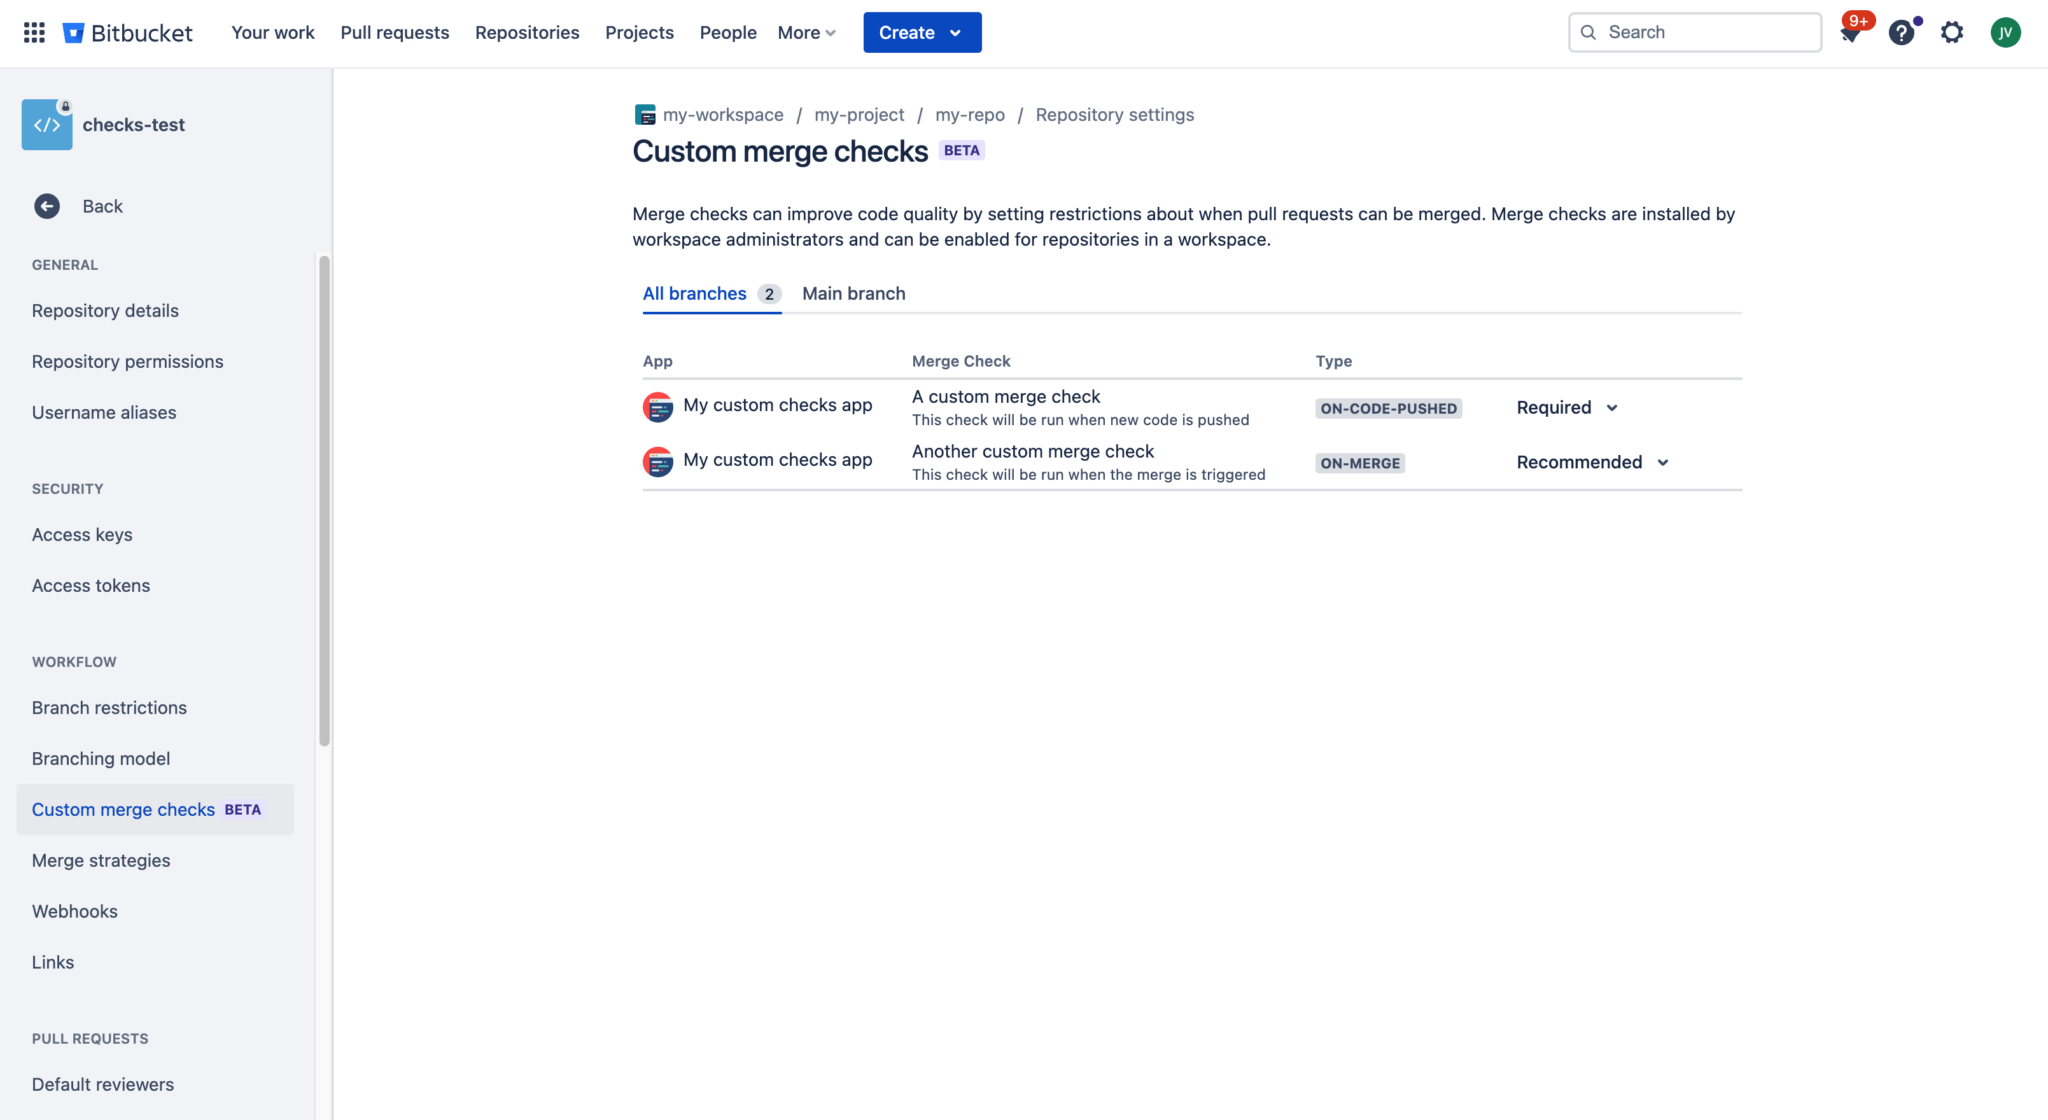Open Branch restrictions in sidebar
Screen dimensions: 2048x1120
click(x=109, y=707)
